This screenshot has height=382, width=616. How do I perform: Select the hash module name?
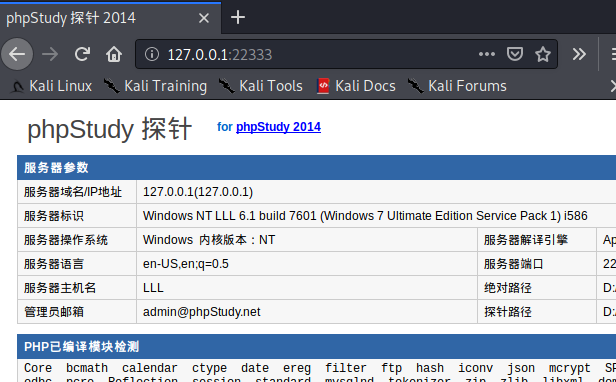tap(430, 368)
